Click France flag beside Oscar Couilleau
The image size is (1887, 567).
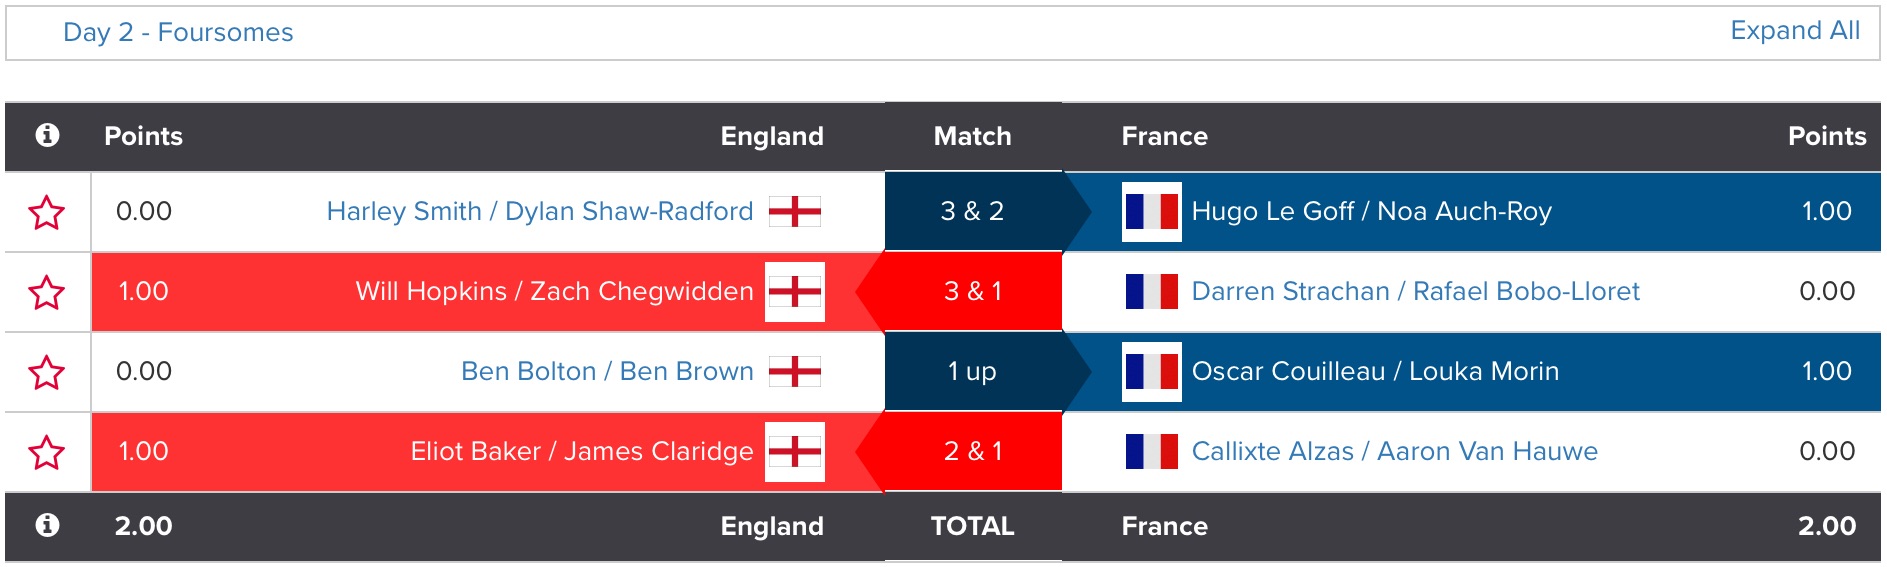point(1151,372)
